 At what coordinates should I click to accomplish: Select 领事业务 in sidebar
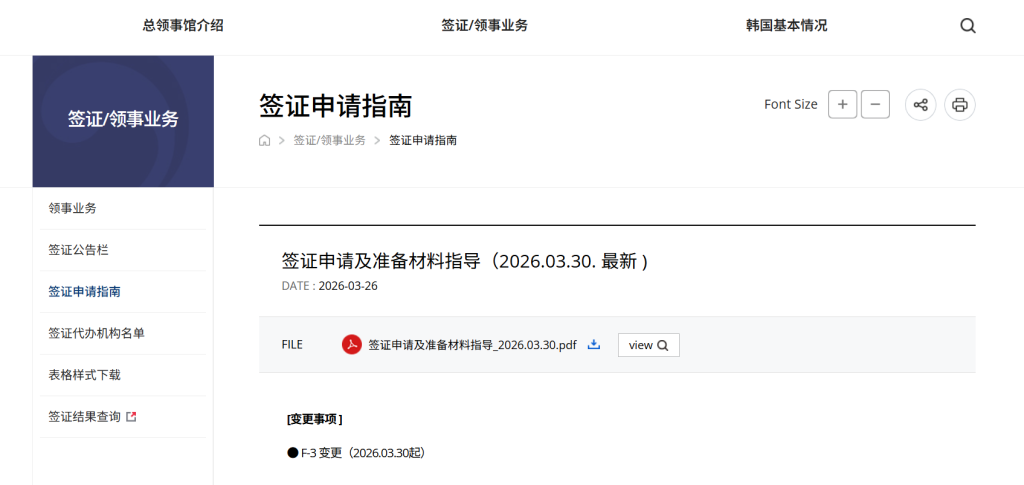click(73, 208)
